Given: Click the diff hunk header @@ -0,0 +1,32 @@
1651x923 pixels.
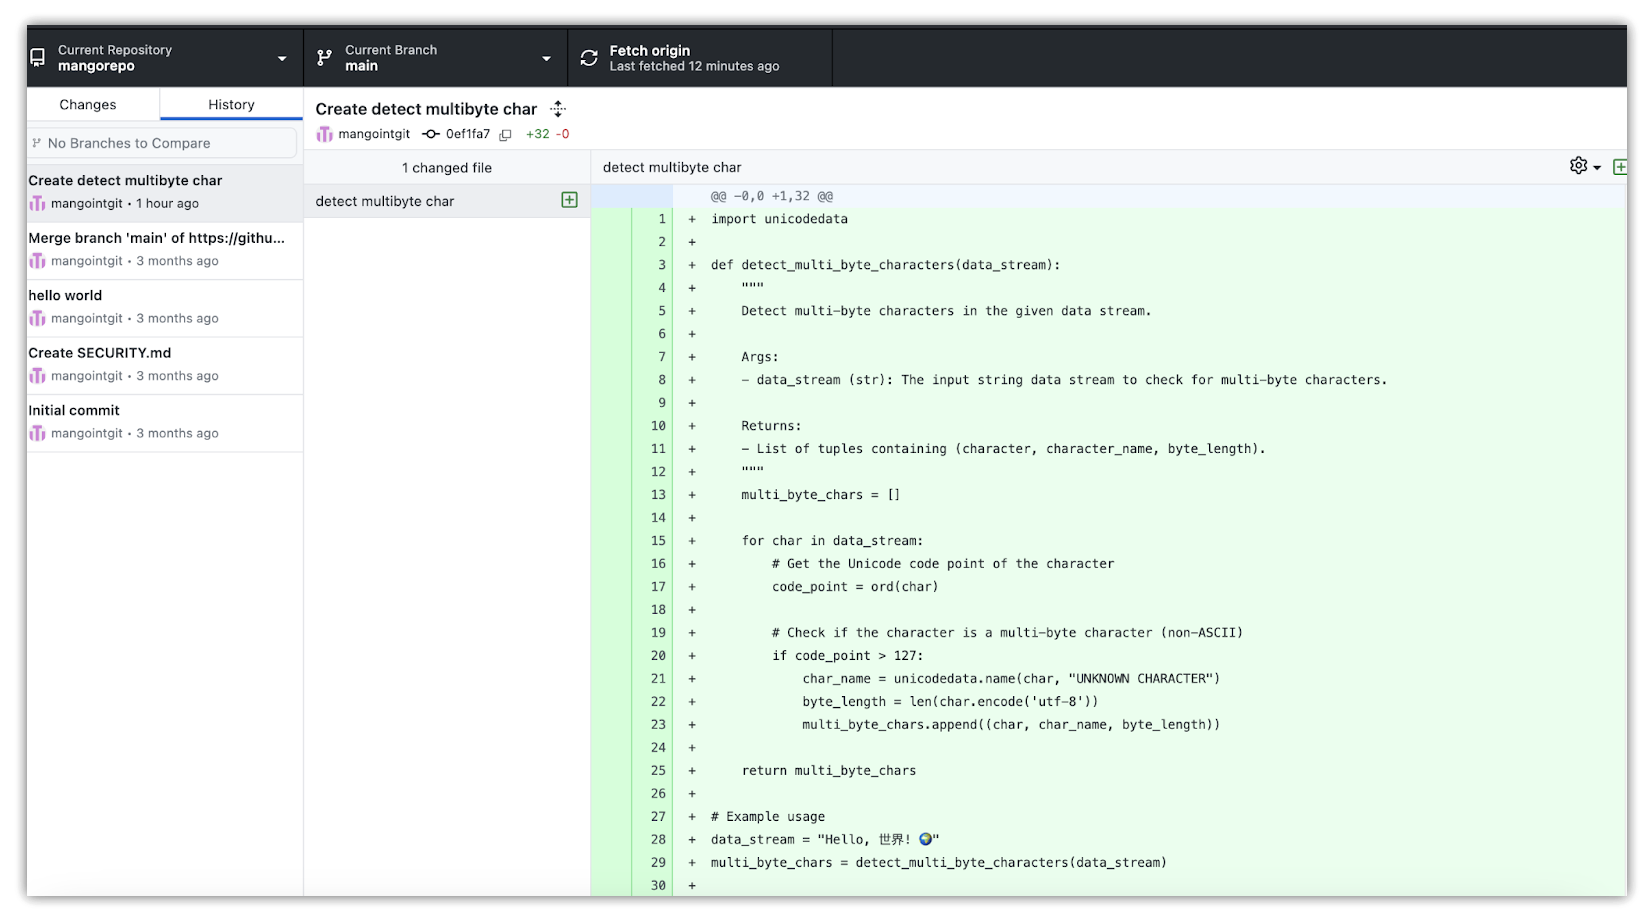Looking at the screenshot, I should coord(772,196).
